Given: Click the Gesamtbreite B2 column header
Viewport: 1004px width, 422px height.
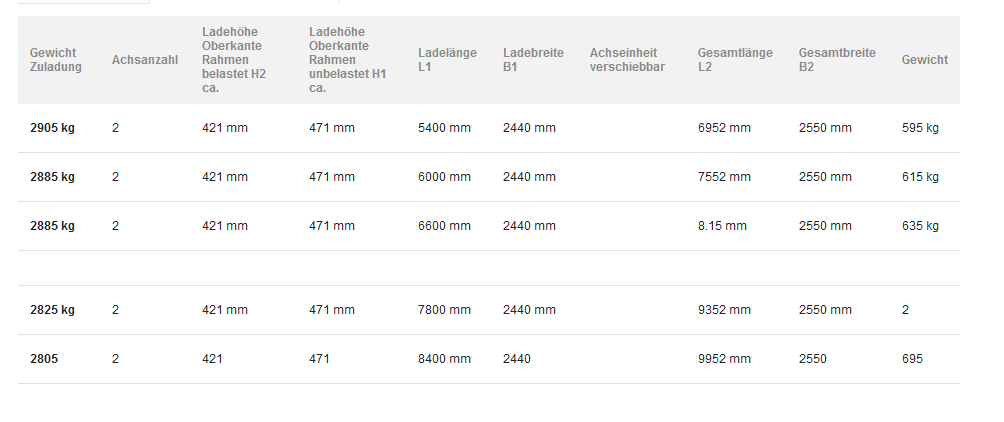Looking at the screenshot, I should click(837, 60).
